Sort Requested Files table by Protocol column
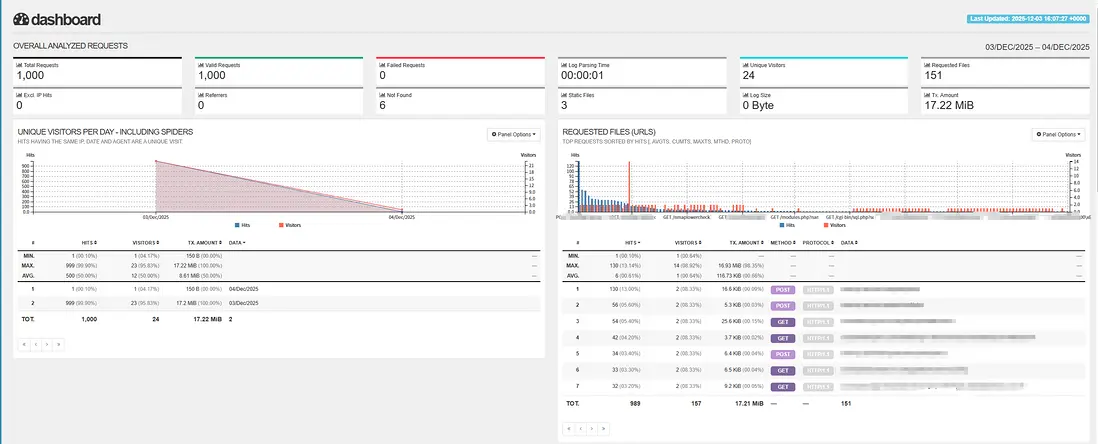The height and width of the screenshot is (444, 1098). coord(820,242)
